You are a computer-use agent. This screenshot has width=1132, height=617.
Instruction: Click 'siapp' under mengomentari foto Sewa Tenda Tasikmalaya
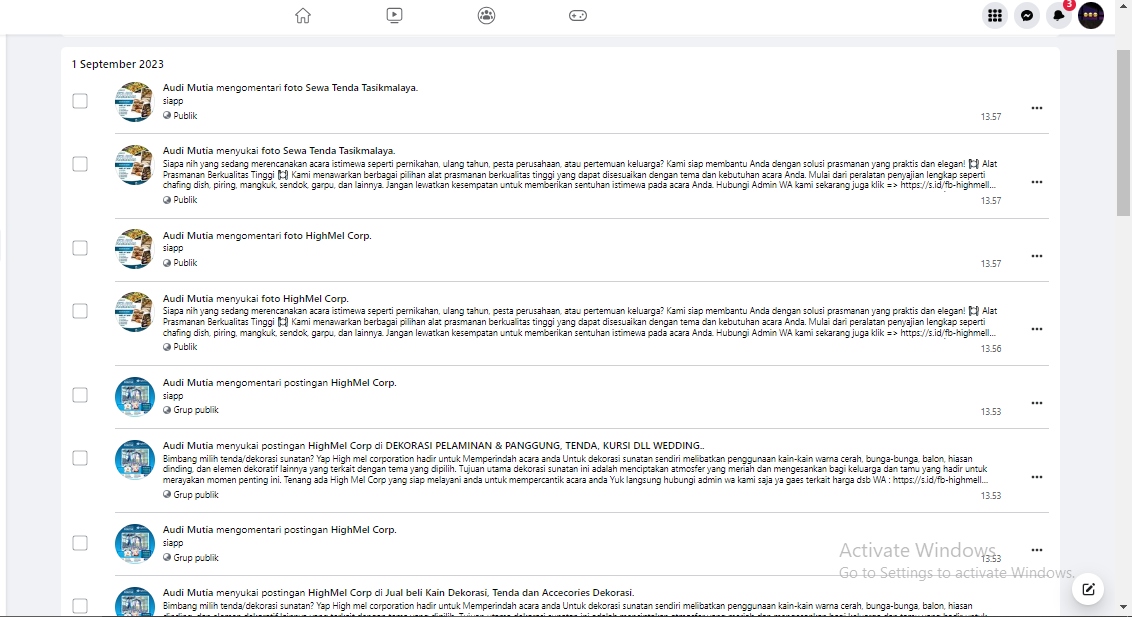[x=173, y=101]
